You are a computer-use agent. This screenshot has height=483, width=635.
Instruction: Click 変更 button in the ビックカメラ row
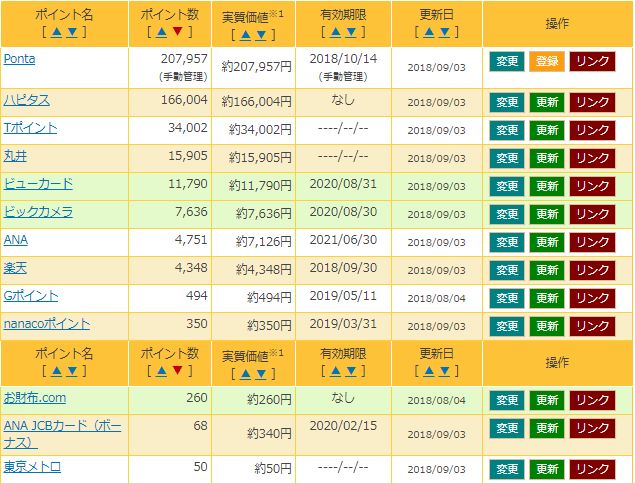507,214
